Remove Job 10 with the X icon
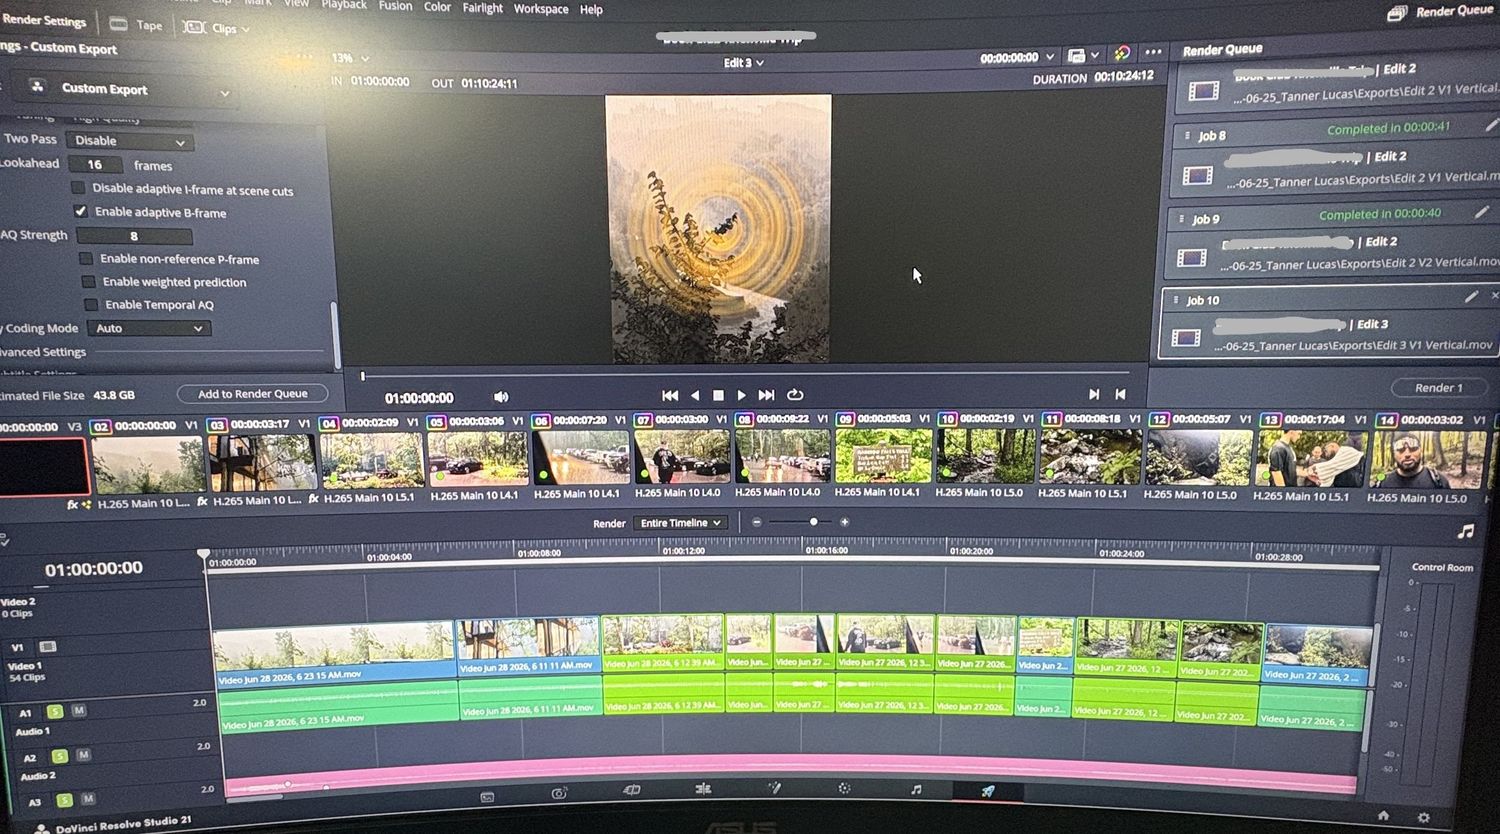This screenshot has width=1500, height=834. coord(1494,296)
